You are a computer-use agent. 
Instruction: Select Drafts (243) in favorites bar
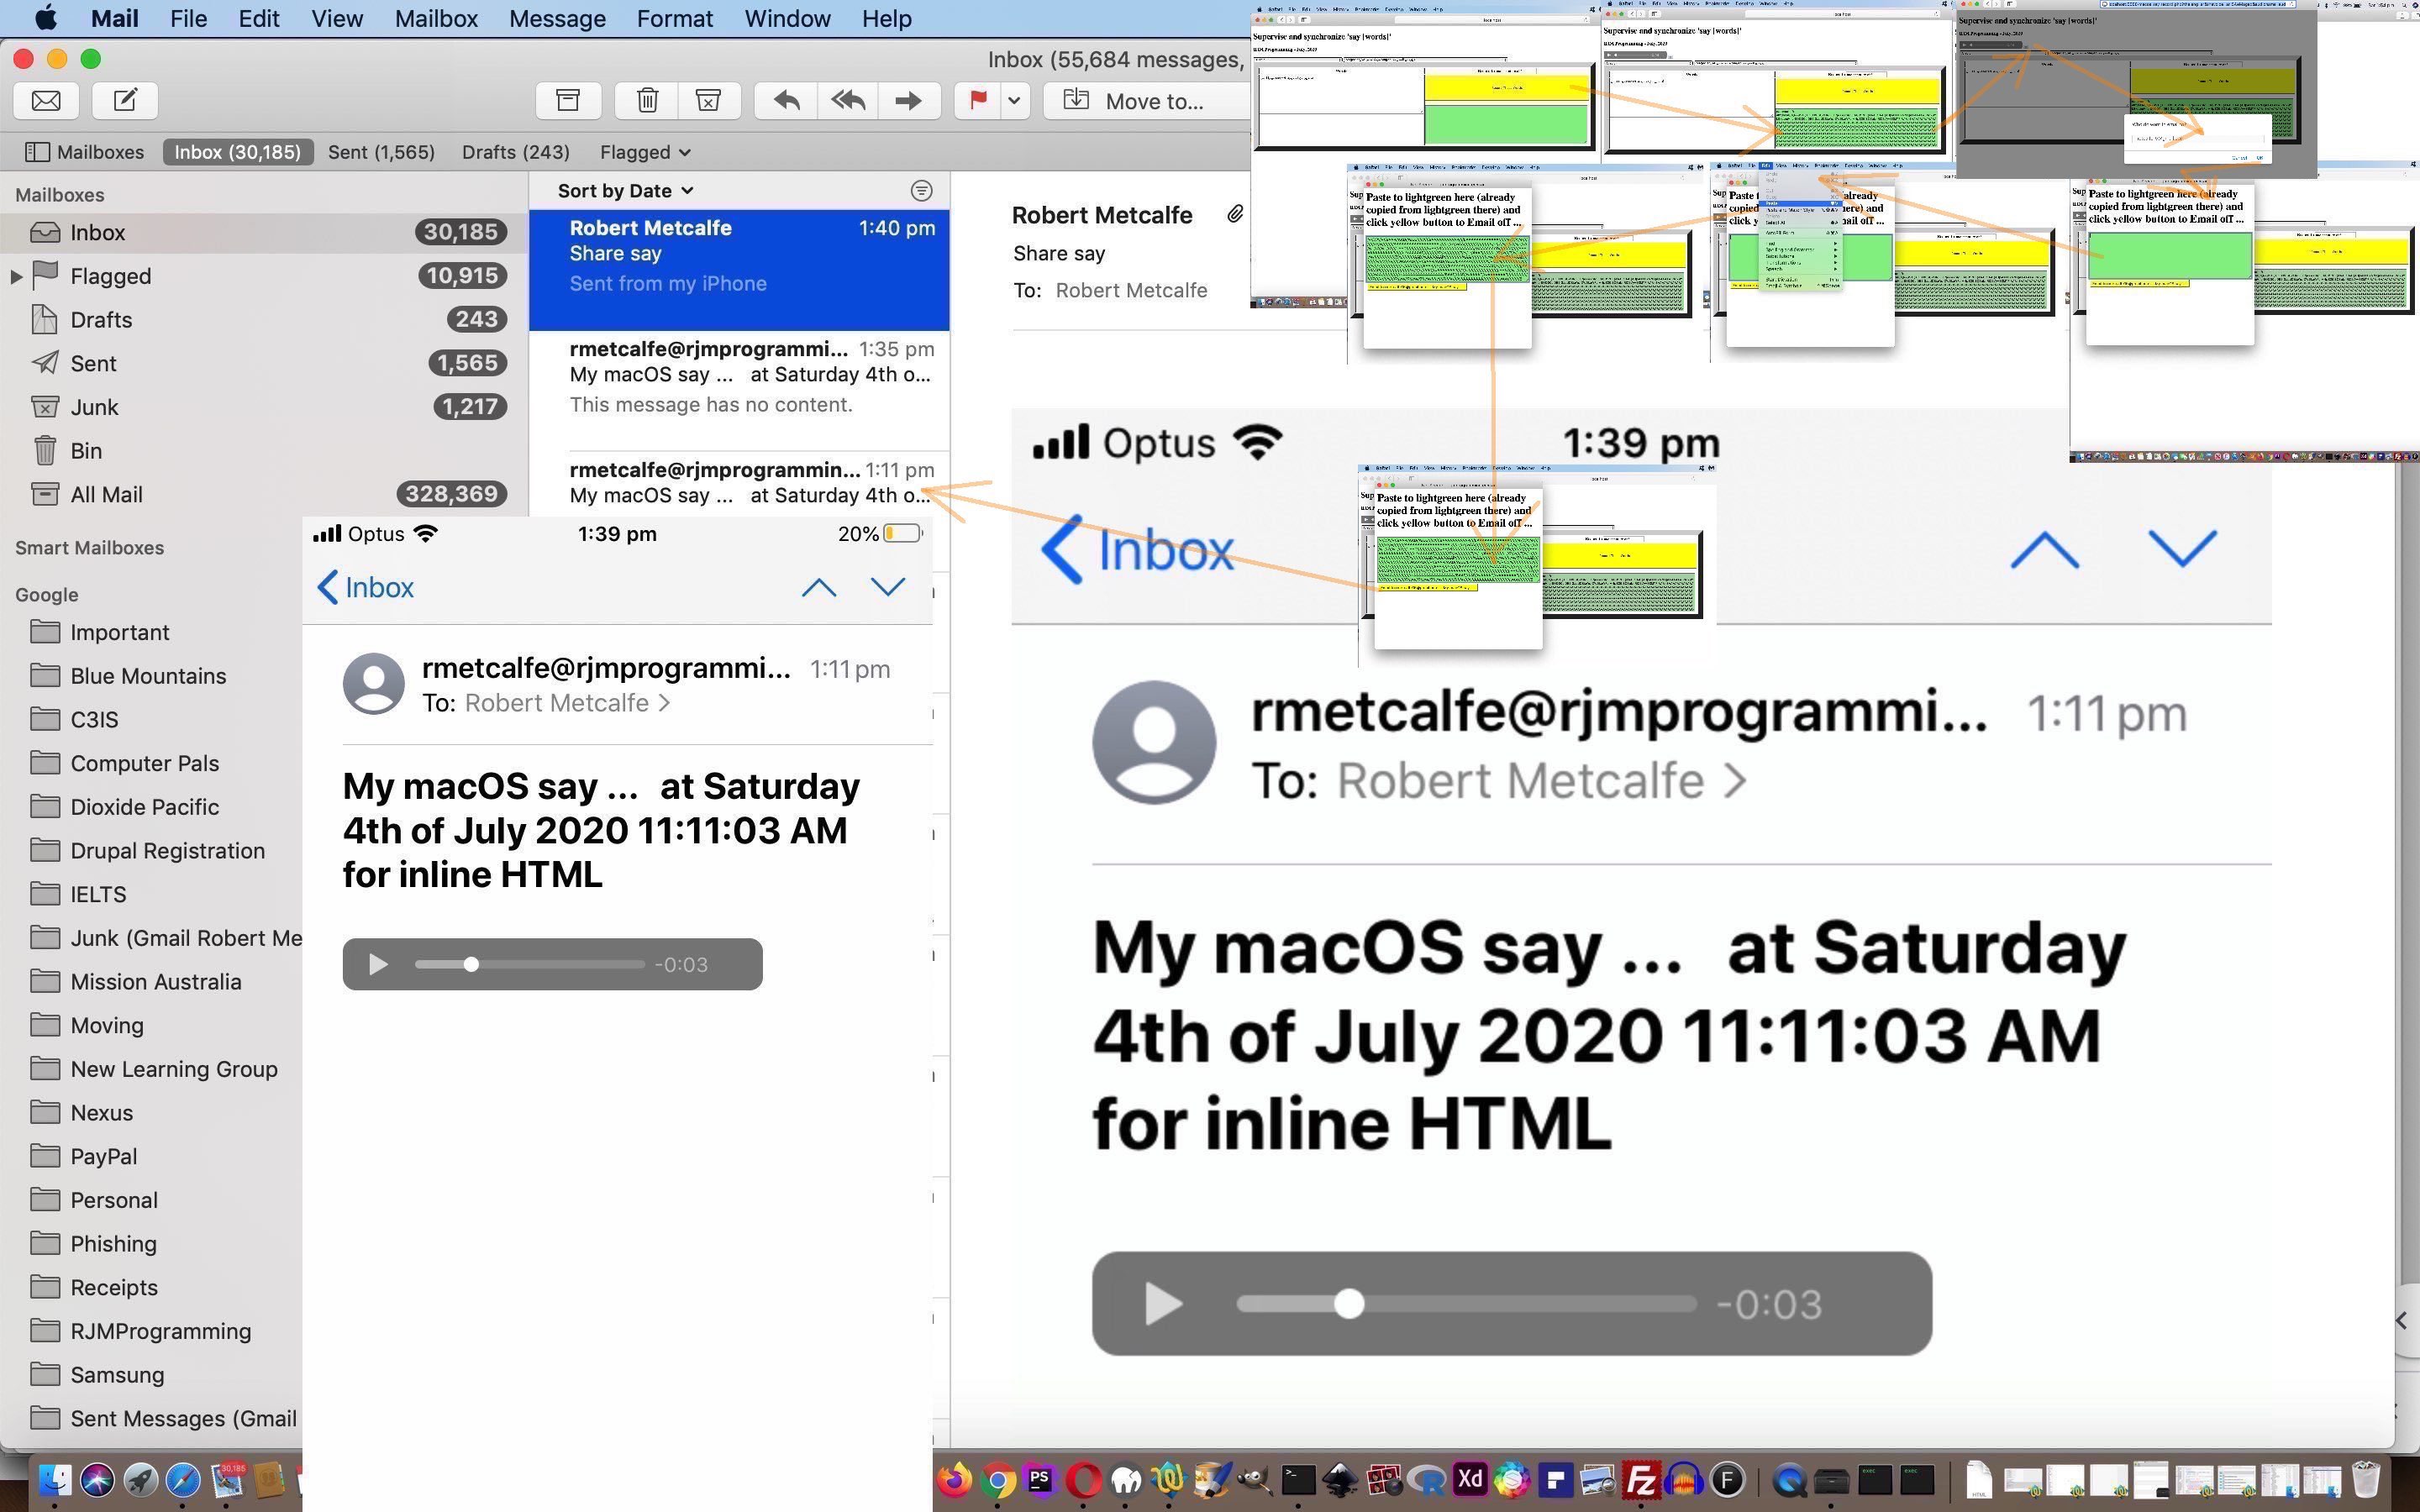click(515, 152)
